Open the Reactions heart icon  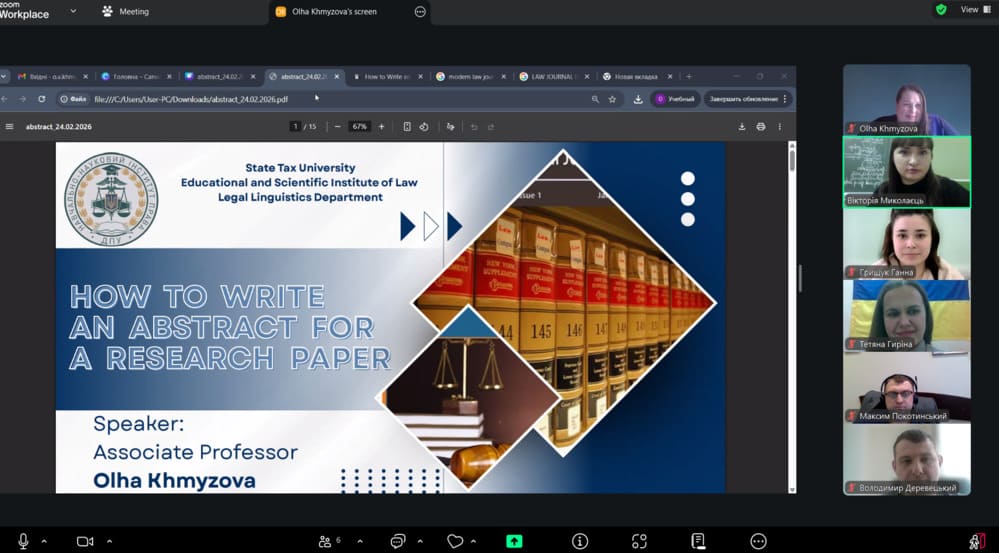(456, 541)
